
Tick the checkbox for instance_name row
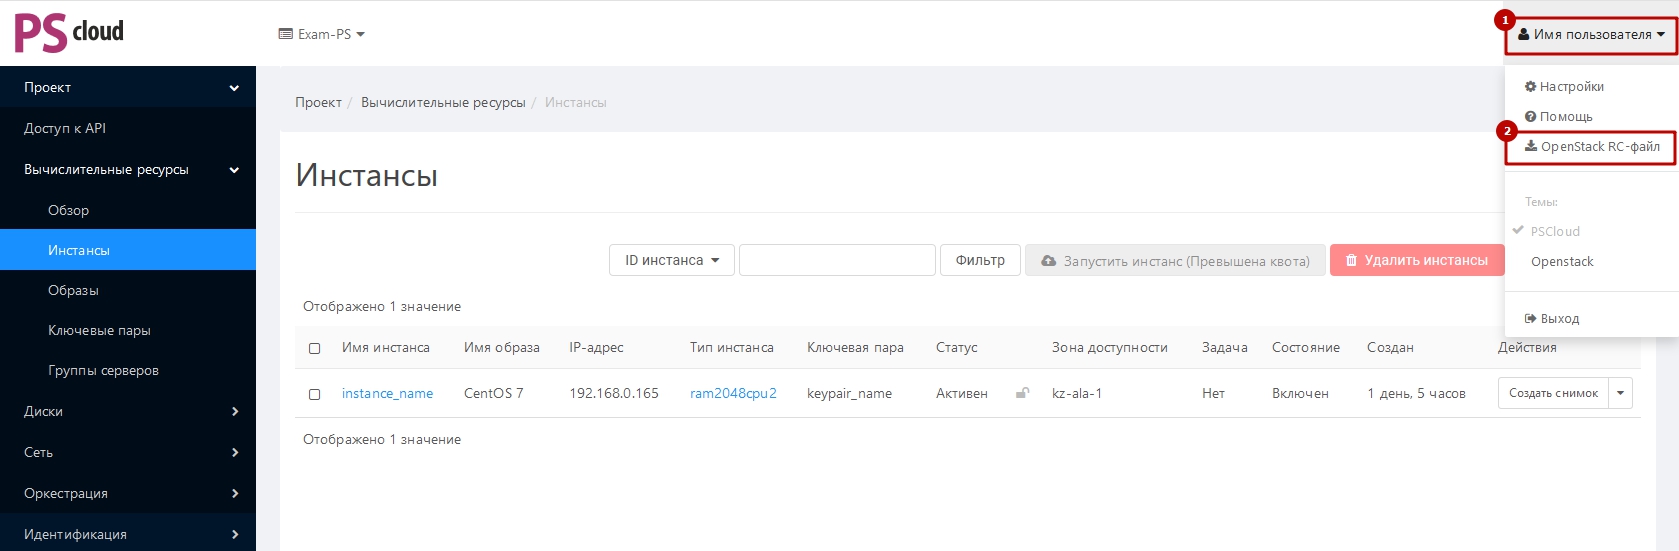click(314, 394)
